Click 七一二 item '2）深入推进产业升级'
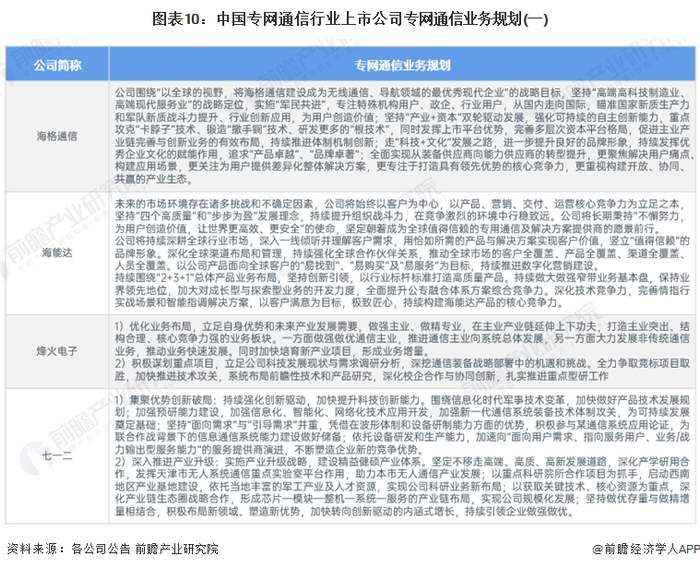 [x=402, y=486]
